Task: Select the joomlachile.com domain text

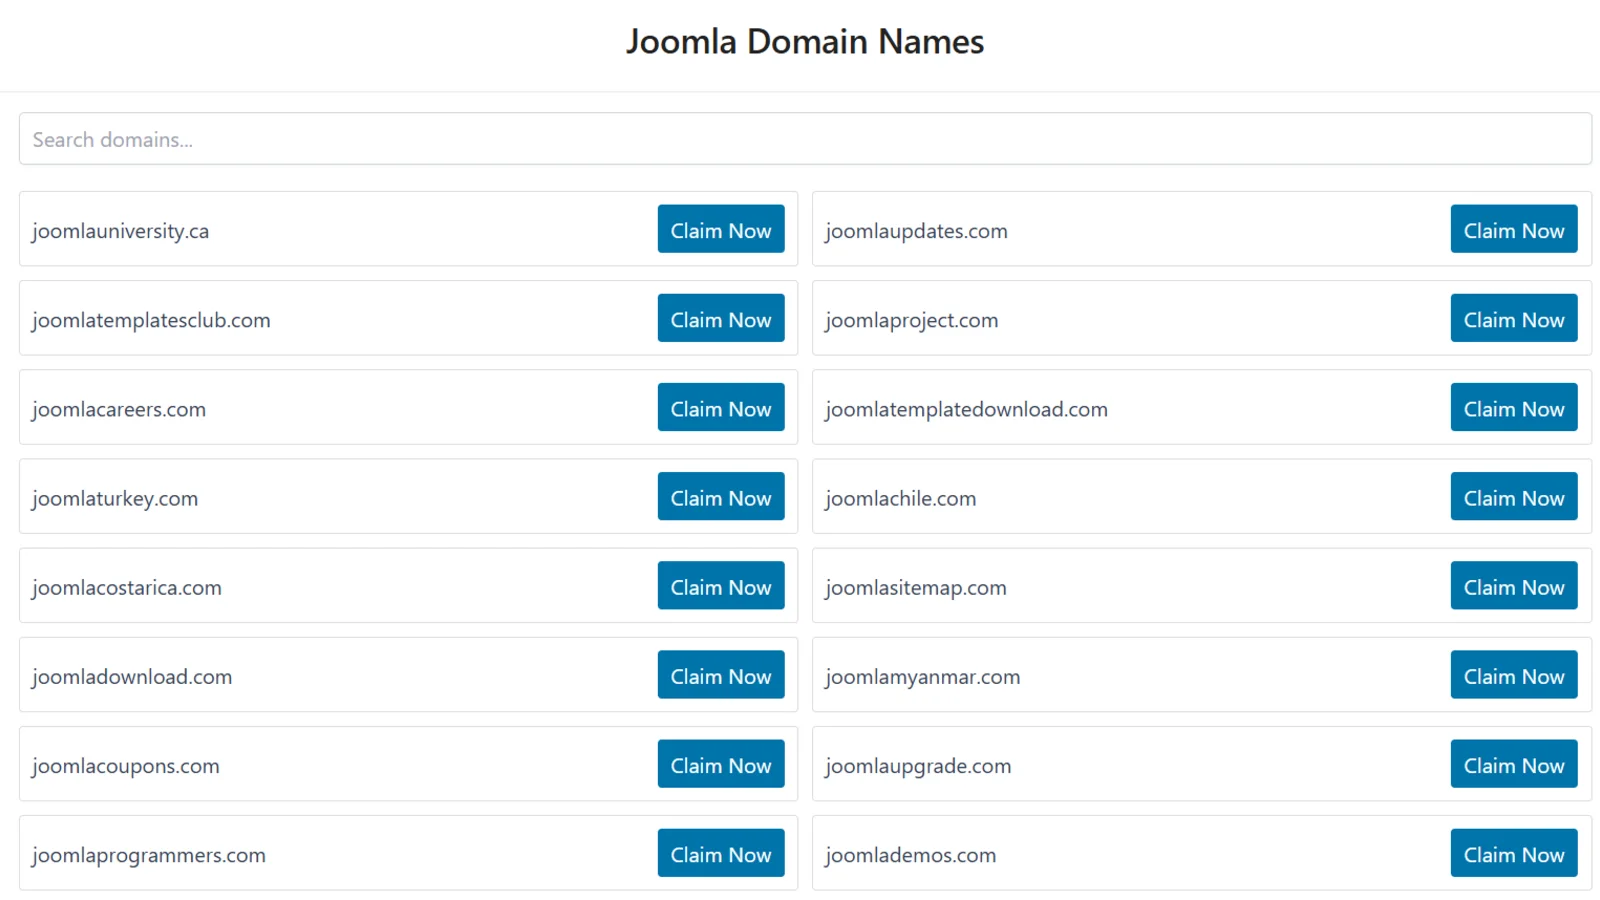Action: click(x=901, y=498)
